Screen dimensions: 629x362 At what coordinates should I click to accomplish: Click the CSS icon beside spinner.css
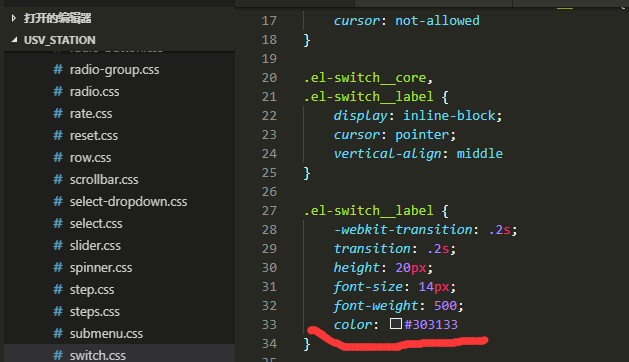pos(58,268)
